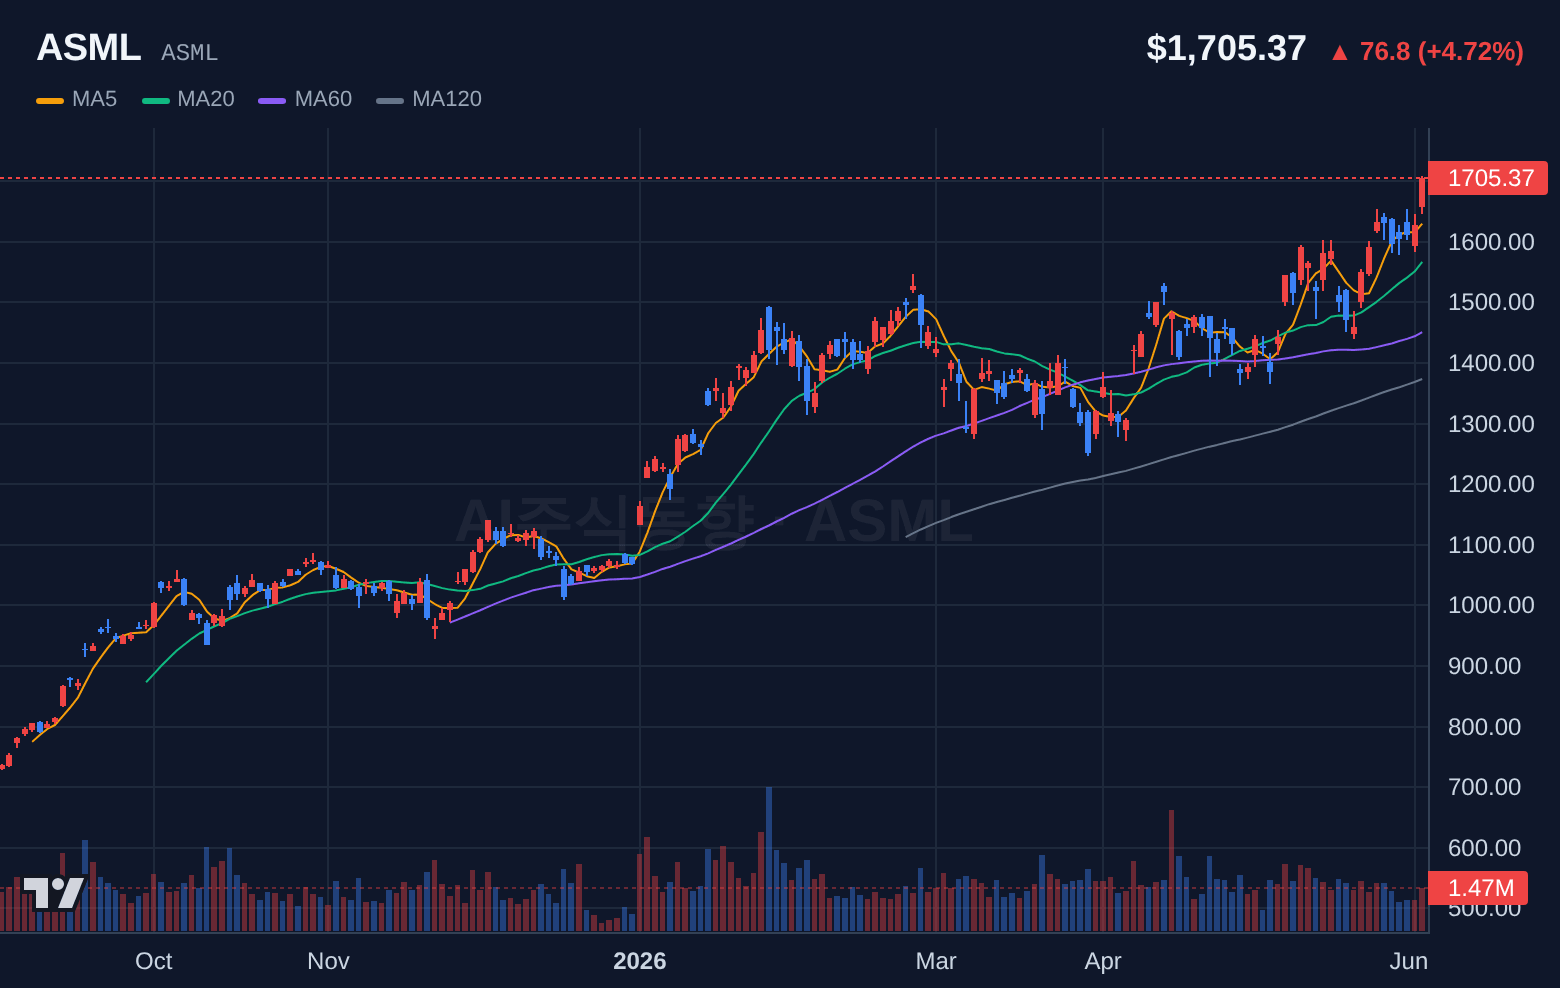Click the red 1705.37 price tag
This screenshot has height=988, width=1560.
pos(1488,178)
